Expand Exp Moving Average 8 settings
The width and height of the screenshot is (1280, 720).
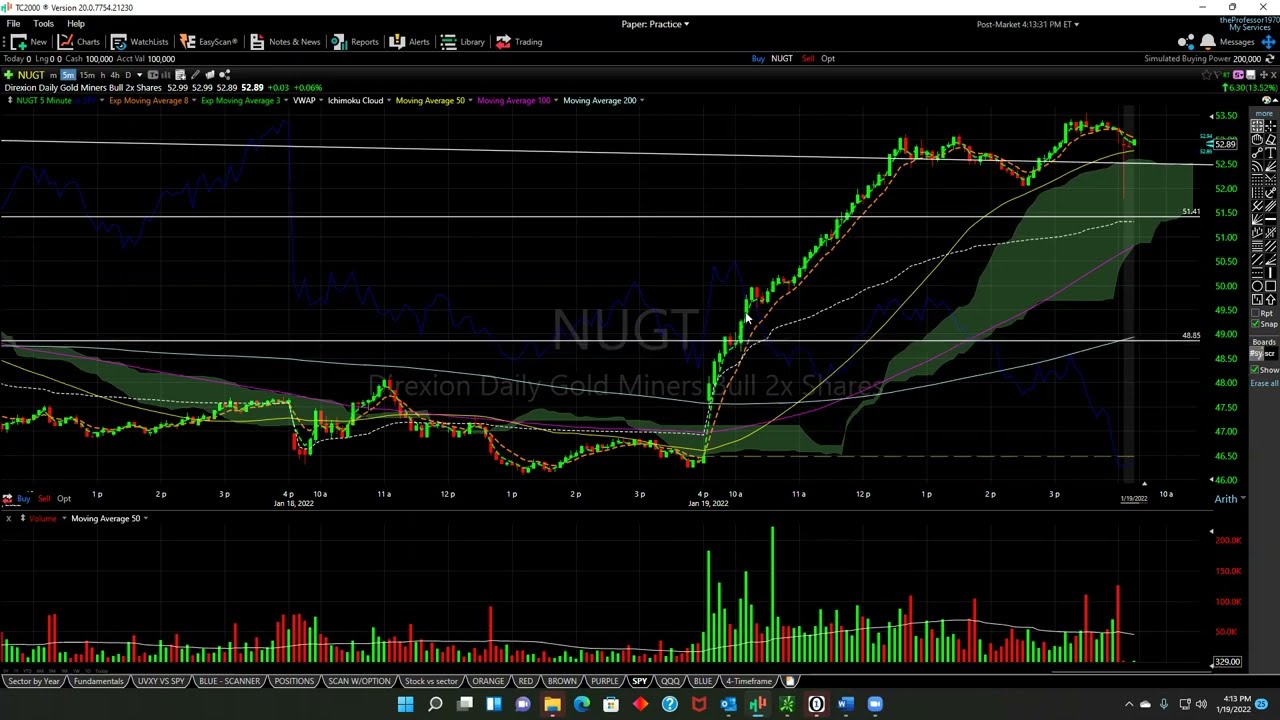pyautogui.click(x=194, y=100)
